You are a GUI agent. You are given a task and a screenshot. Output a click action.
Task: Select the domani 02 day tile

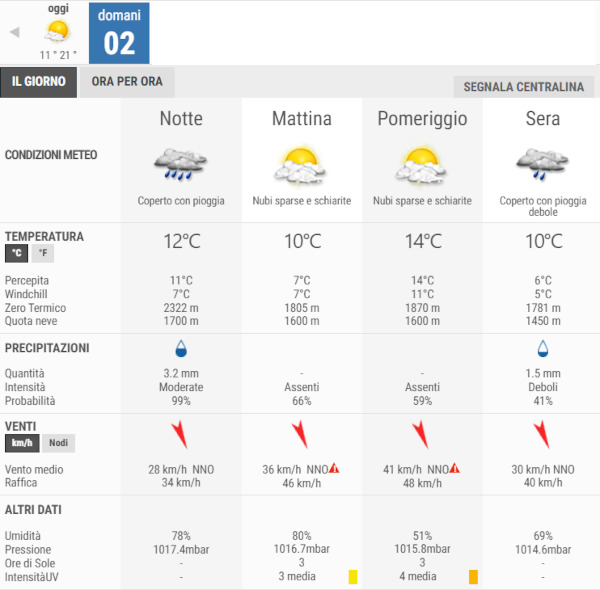pyautogui.click(x=119, y=33)
